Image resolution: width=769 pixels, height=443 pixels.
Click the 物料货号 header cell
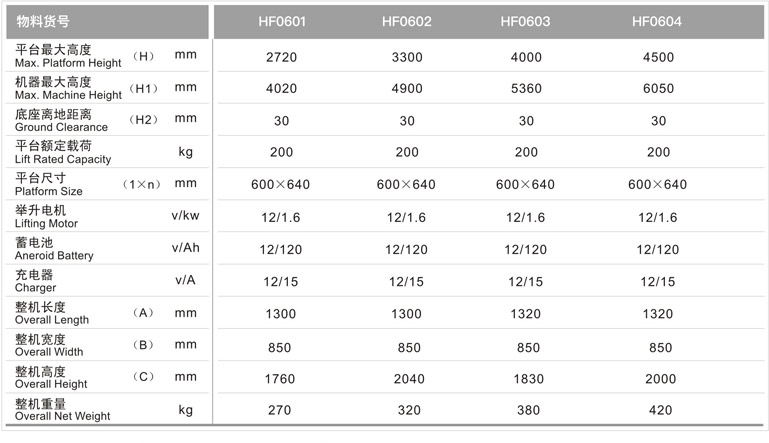coord(43,22)
